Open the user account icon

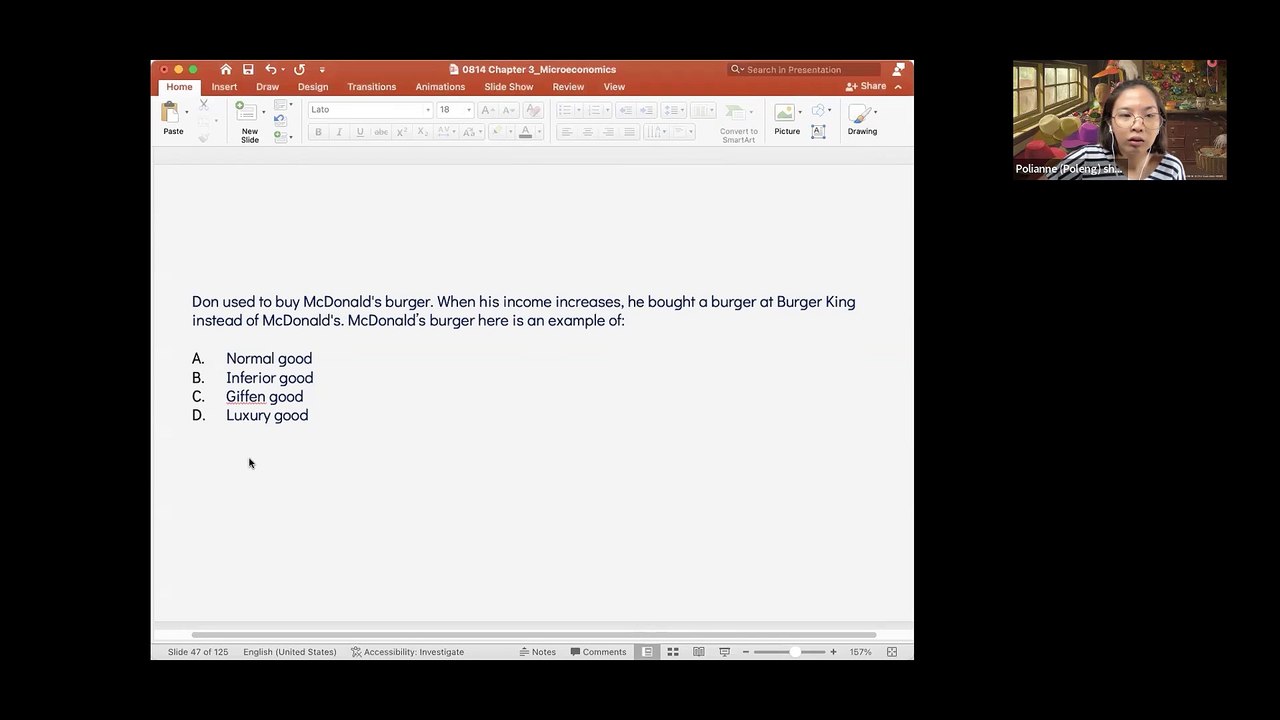pyautogui.click(x=898, y=69)
